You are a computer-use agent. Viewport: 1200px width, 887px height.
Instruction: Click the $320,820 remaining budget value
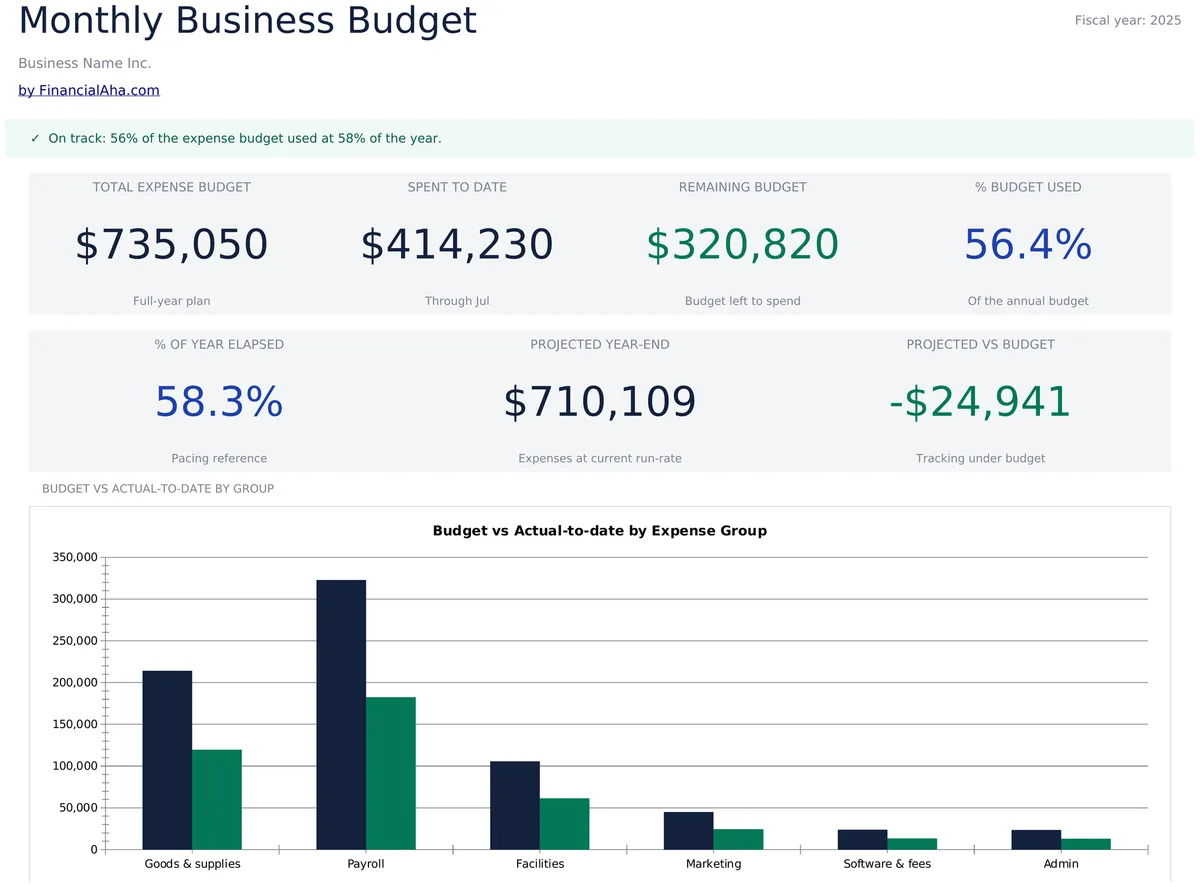point(742,245)
